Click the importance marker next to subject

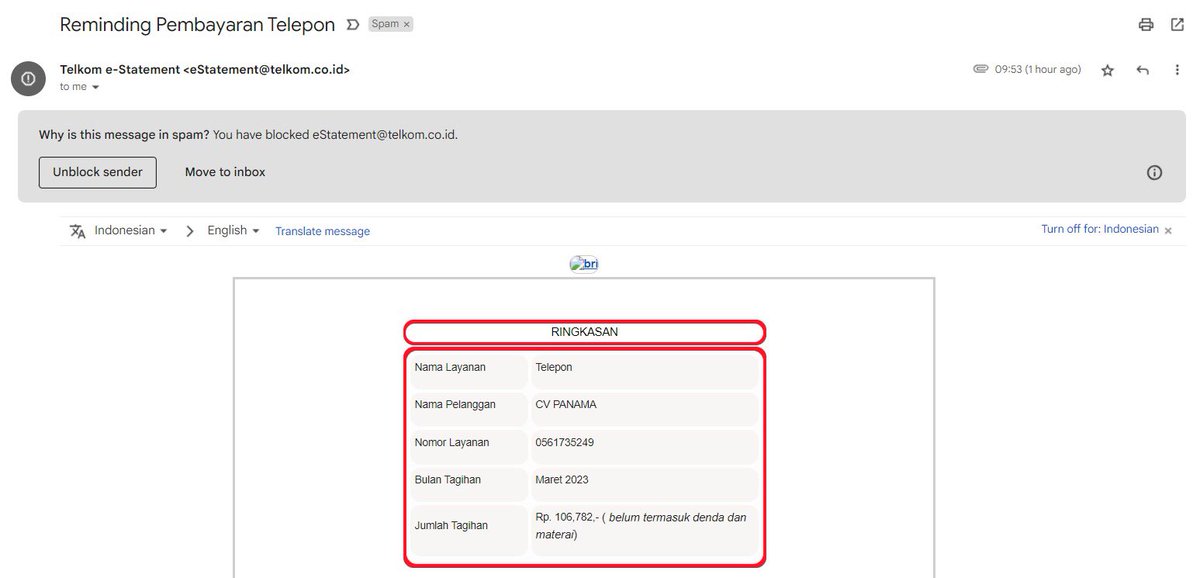pos(353,24)
